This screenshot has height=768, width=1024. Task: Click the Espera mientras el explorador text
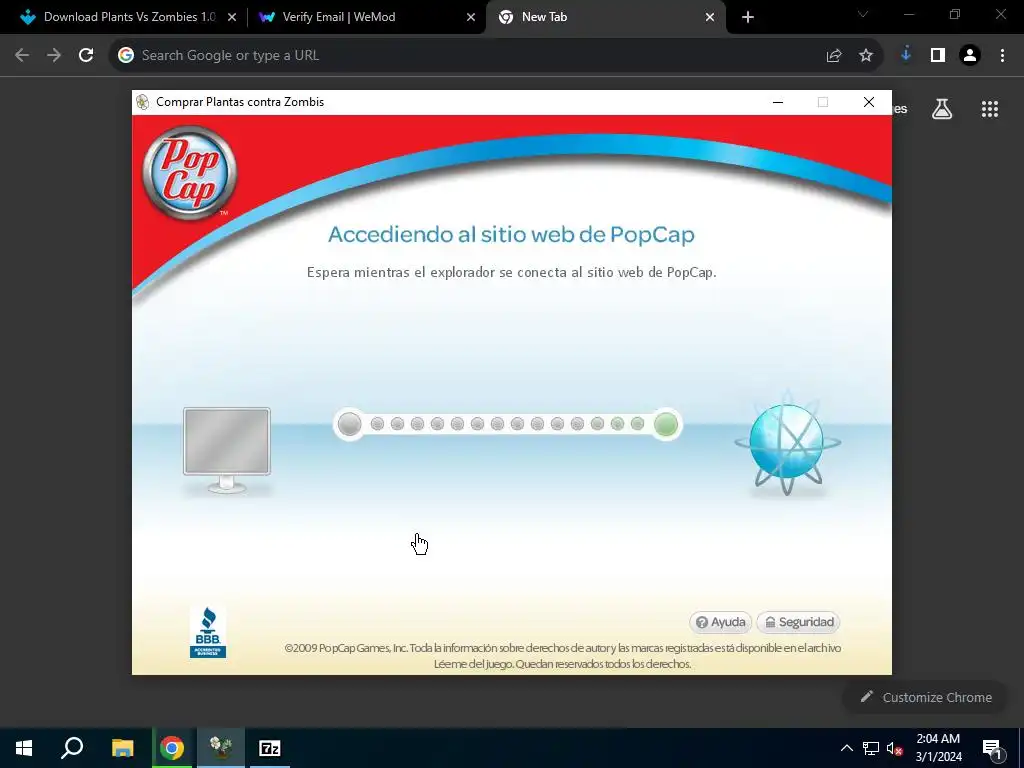click(x=511, y=272)
